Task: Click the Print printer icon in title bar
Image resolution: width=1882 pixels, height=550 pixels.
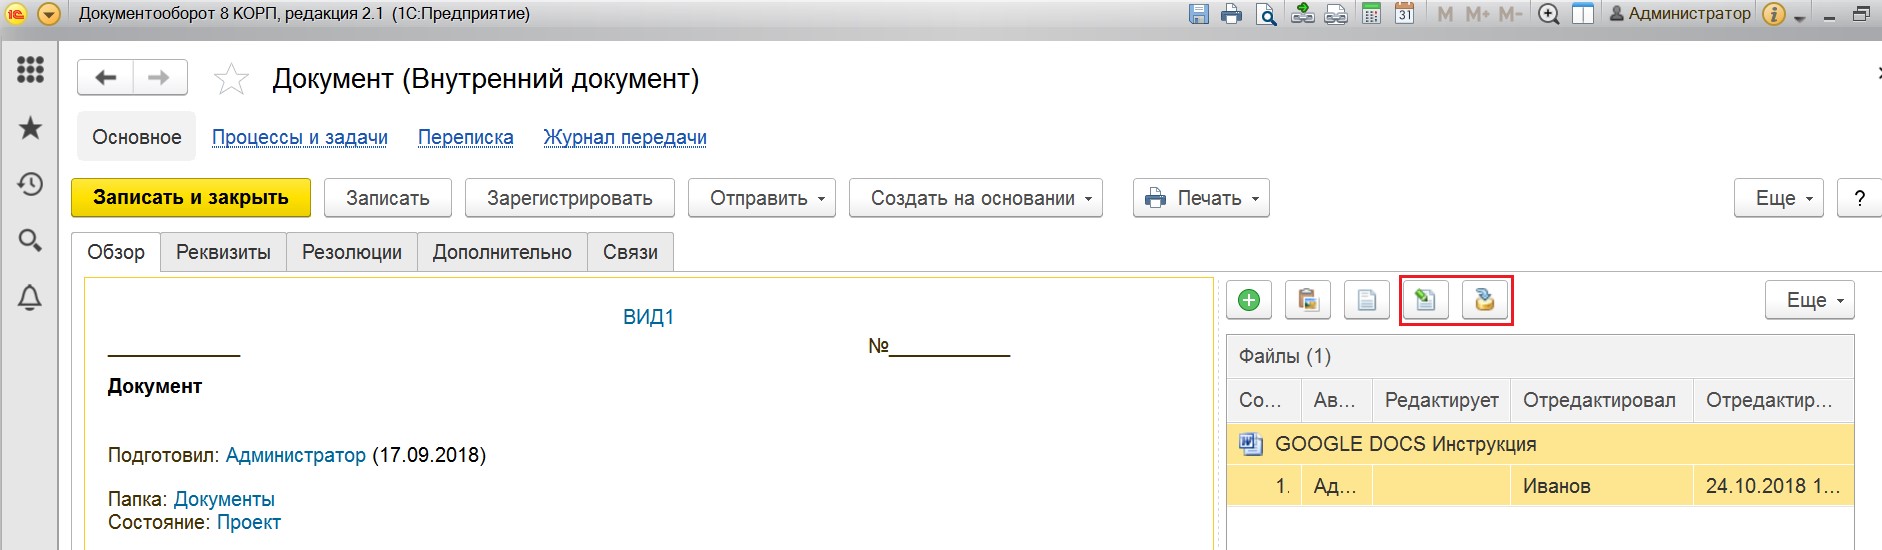Action: pyautogui.click(x=1232, y=14)
